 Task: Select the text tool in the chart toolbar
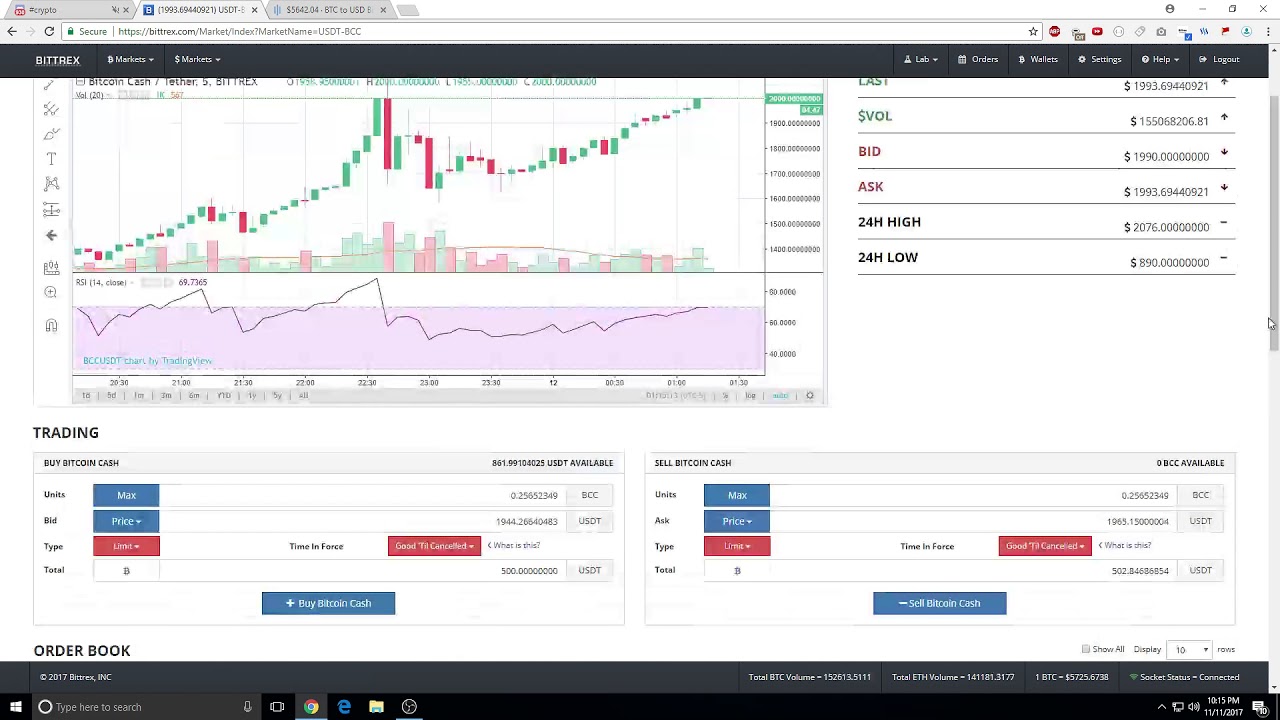(x=51, y=158)
